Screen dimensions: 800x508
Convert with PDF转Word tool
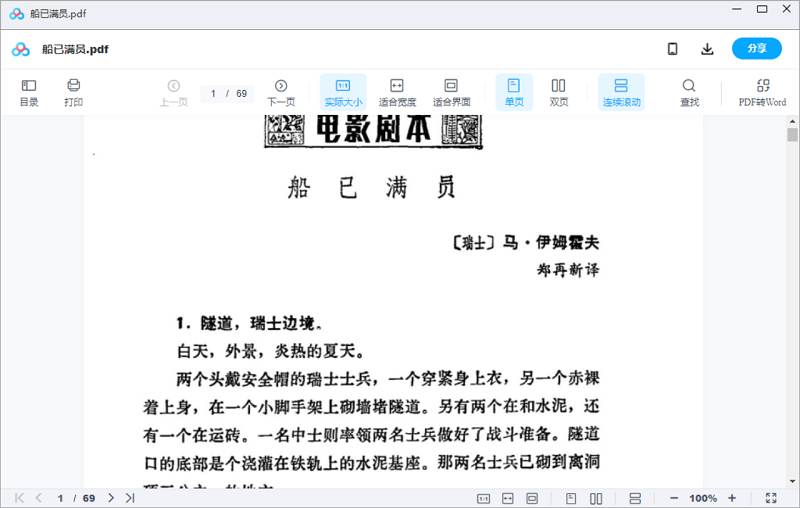(762, 93)
